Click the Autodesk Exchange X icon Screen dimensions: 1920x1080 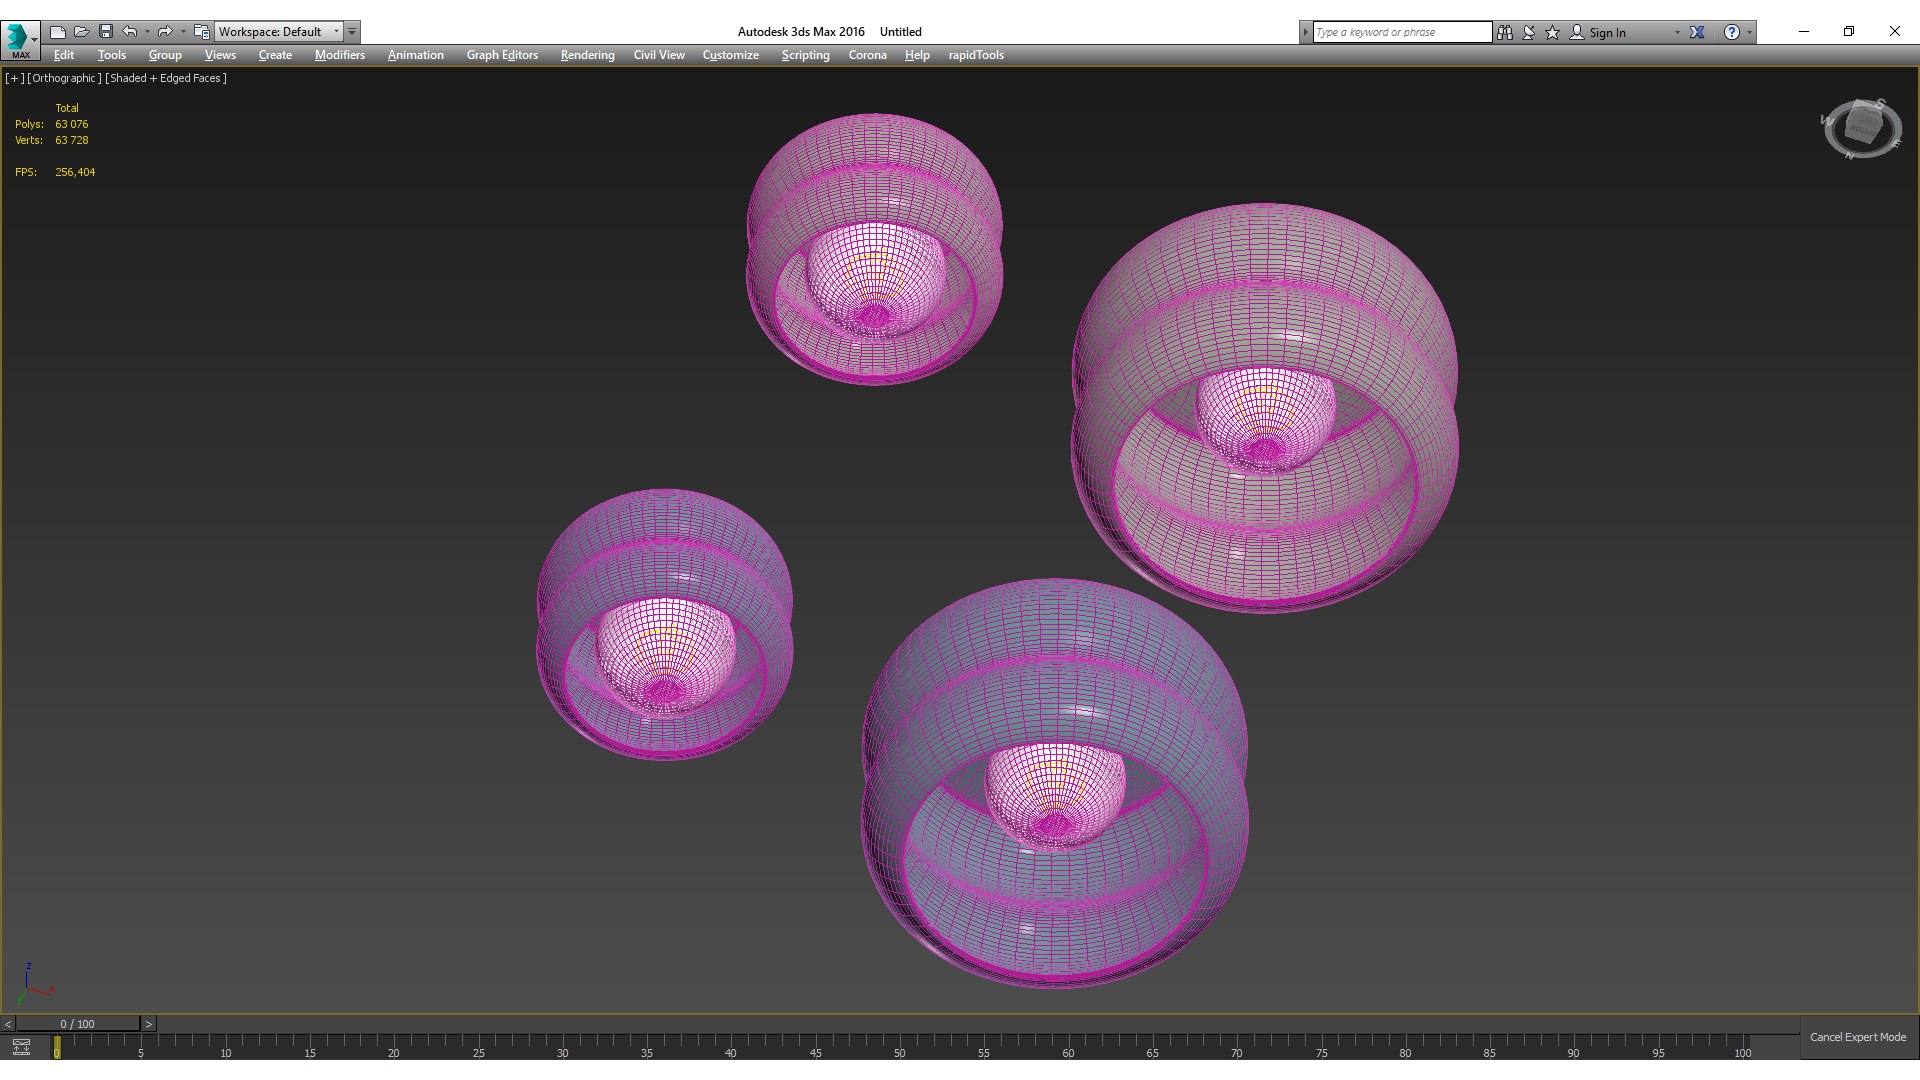click(1697, 32)
